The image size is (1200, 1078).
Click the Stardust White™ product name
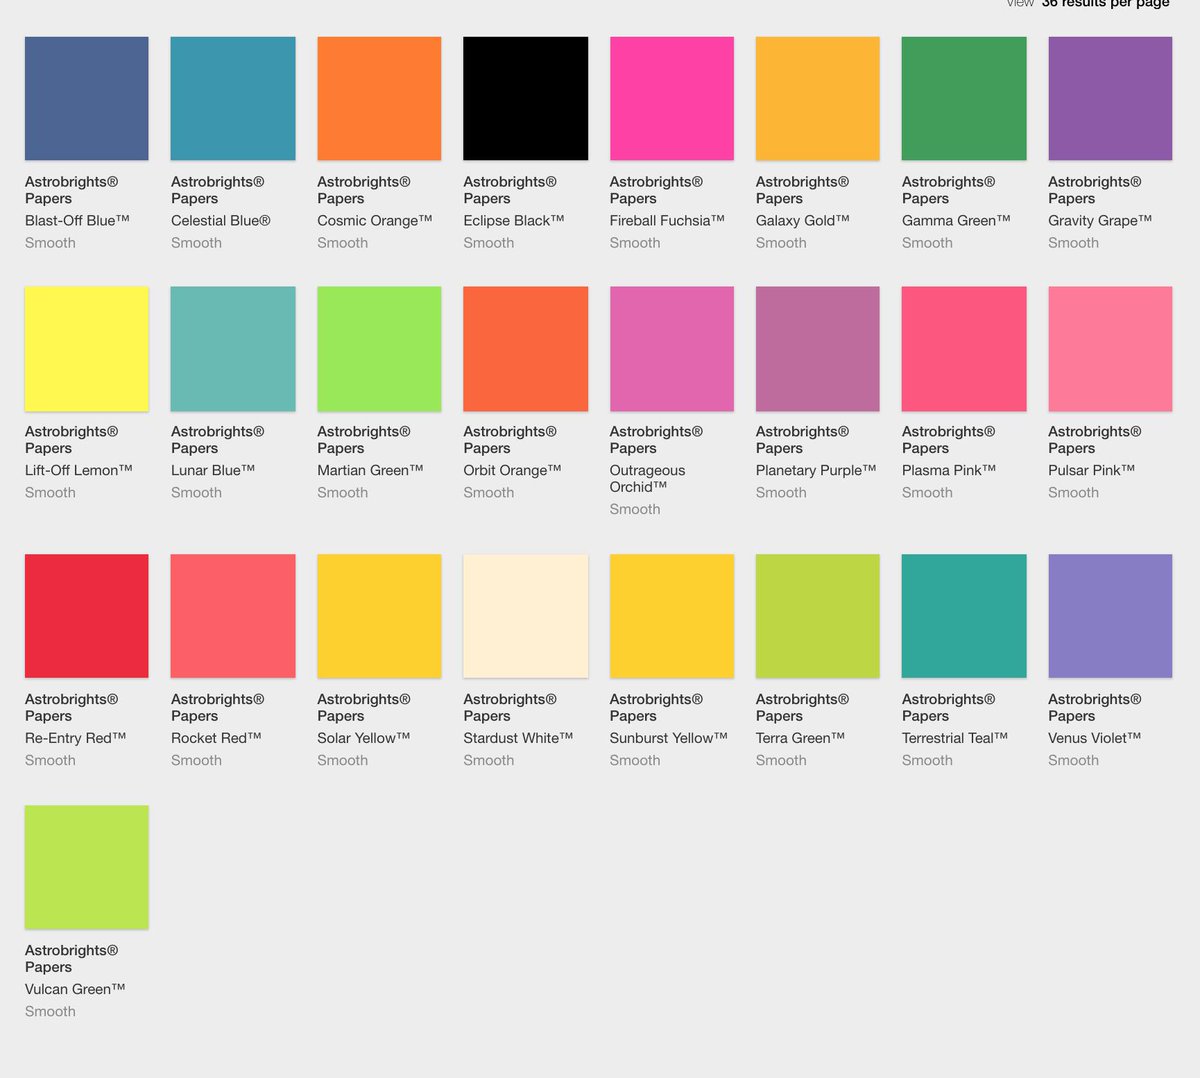tap(518, 738)
